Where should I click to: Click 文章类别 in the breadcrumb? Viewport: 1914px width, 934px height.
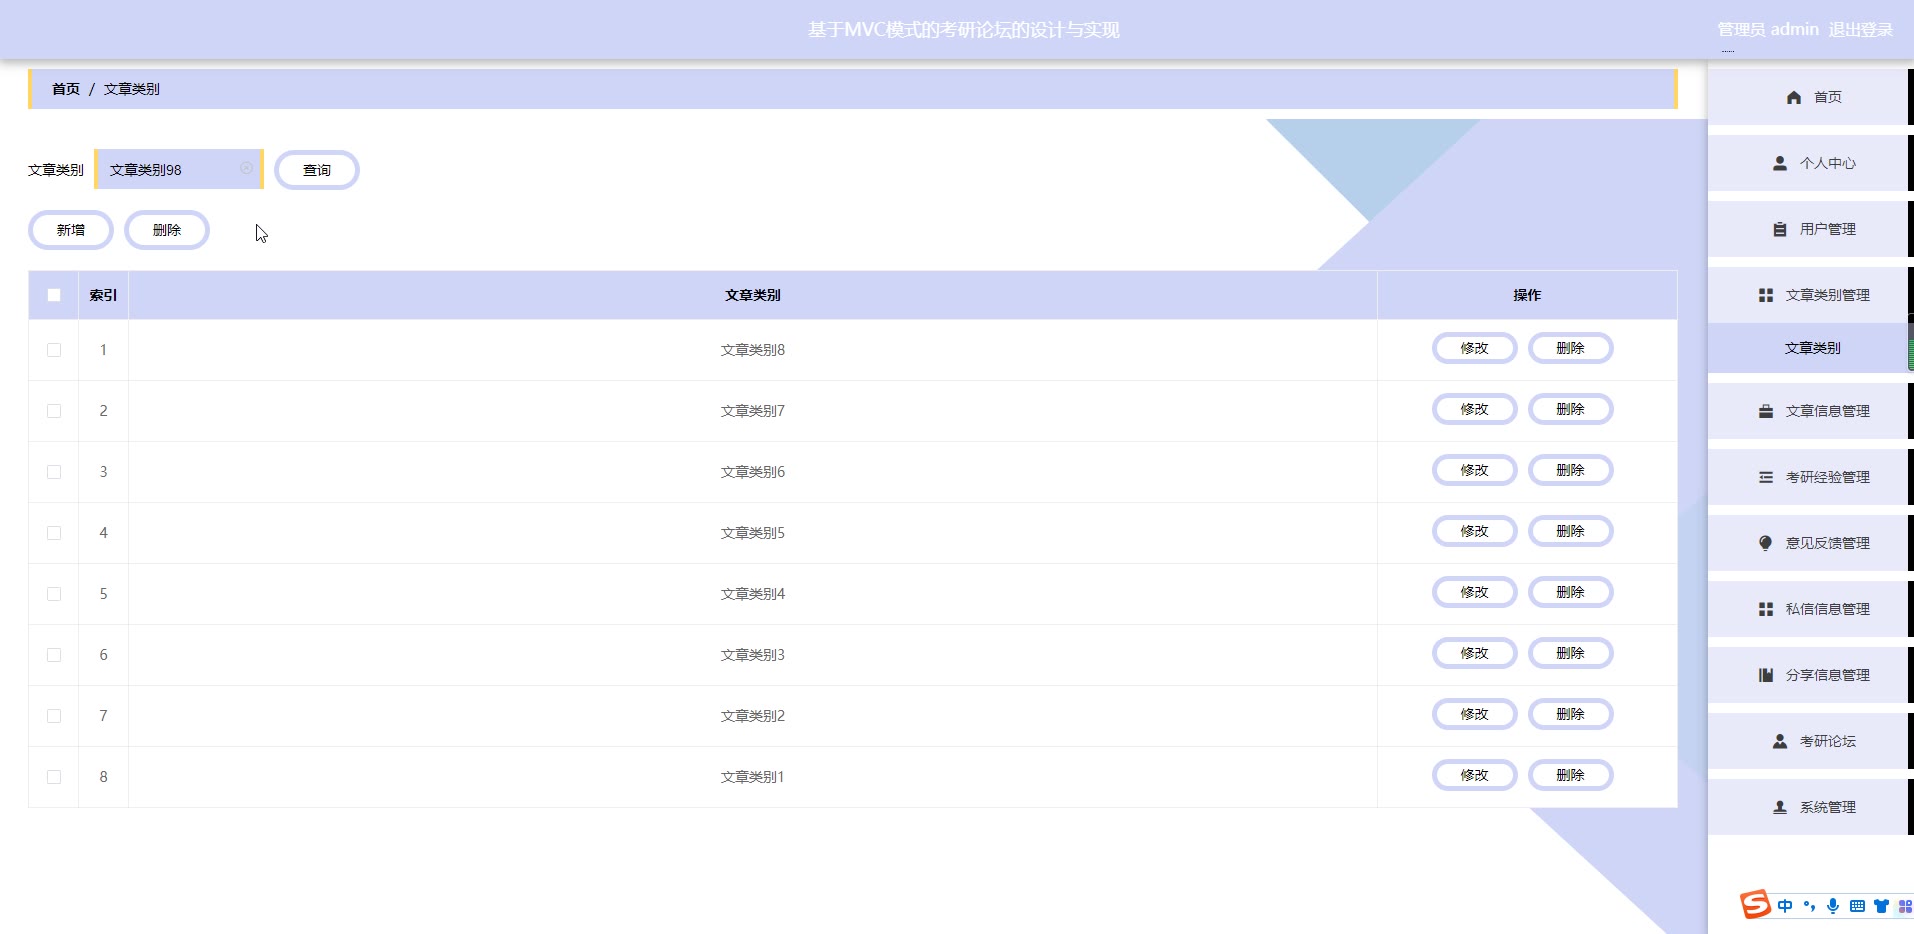click(132, 89)
